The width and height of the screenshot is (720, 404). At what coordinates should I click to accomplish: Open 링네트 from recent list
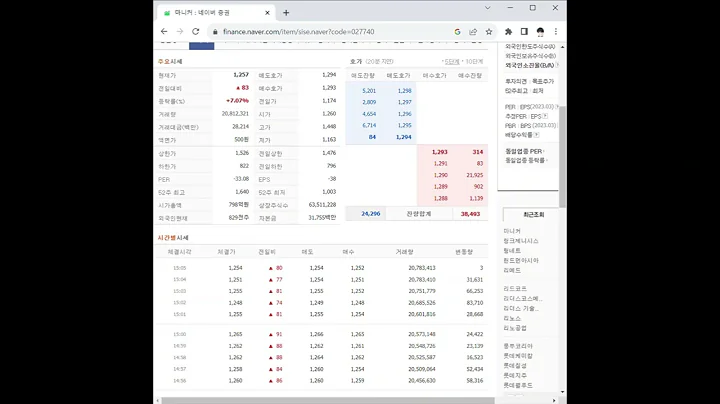(x=512, y=251)
